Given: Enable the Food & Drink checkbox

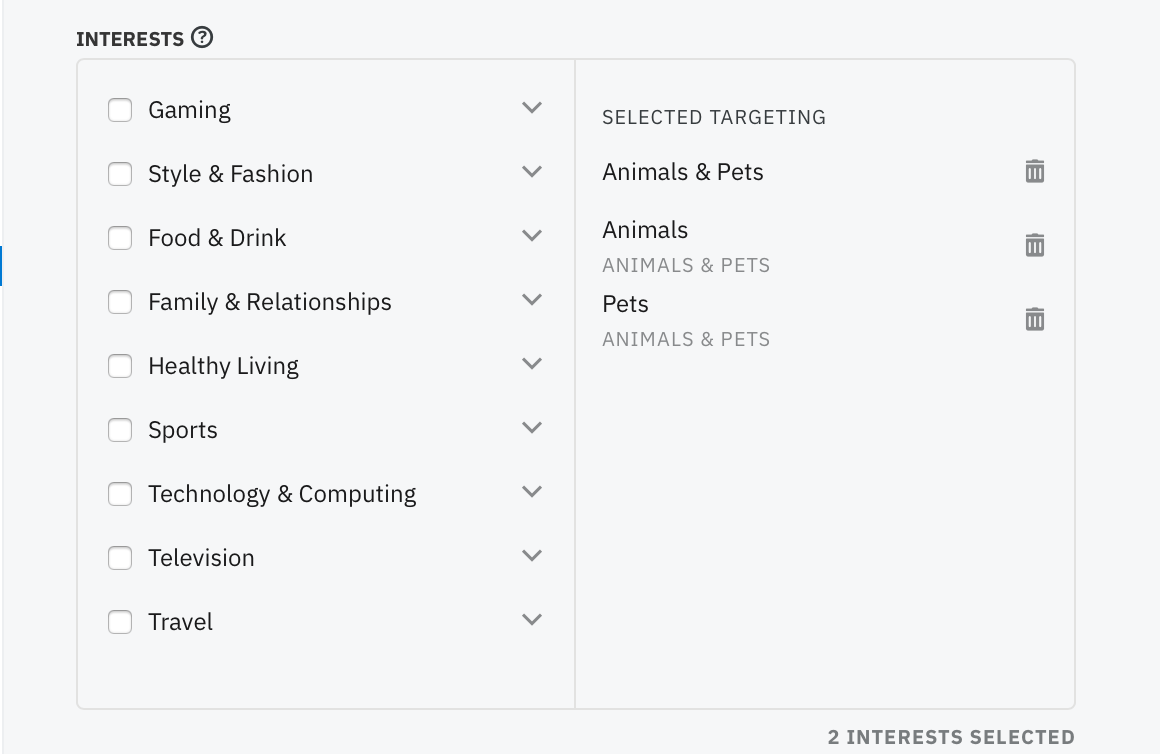Looking at the screenshot, I should point(120,238).
